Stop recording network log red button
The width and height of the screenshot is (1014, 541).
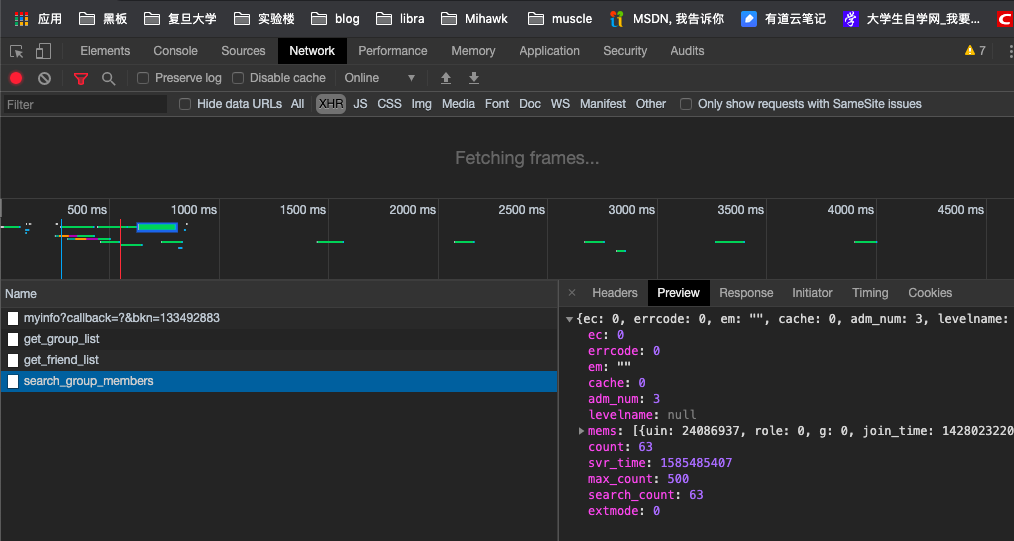[x=16, y=78]
